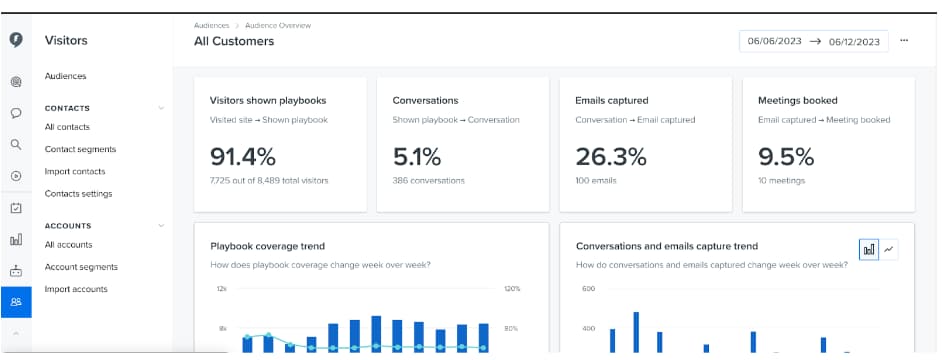Open Contacts settings

click(x=78, y=194)
